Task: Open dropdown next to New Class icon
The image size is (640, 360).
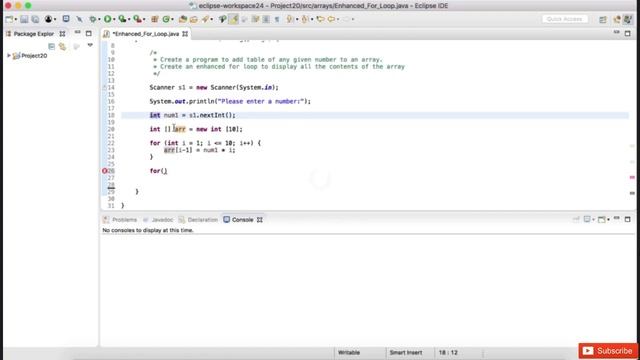Action: [172, 20]
